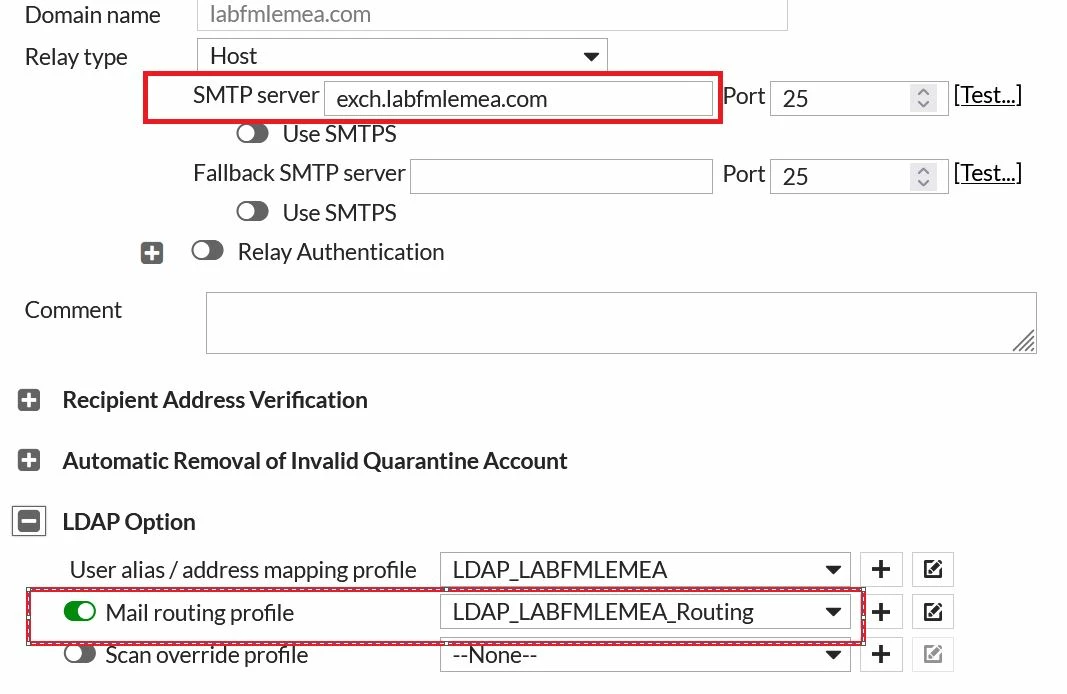Open Mail routing profile dropdown
The height and width of the screenshot is (694, 1067).
[645, 612]
